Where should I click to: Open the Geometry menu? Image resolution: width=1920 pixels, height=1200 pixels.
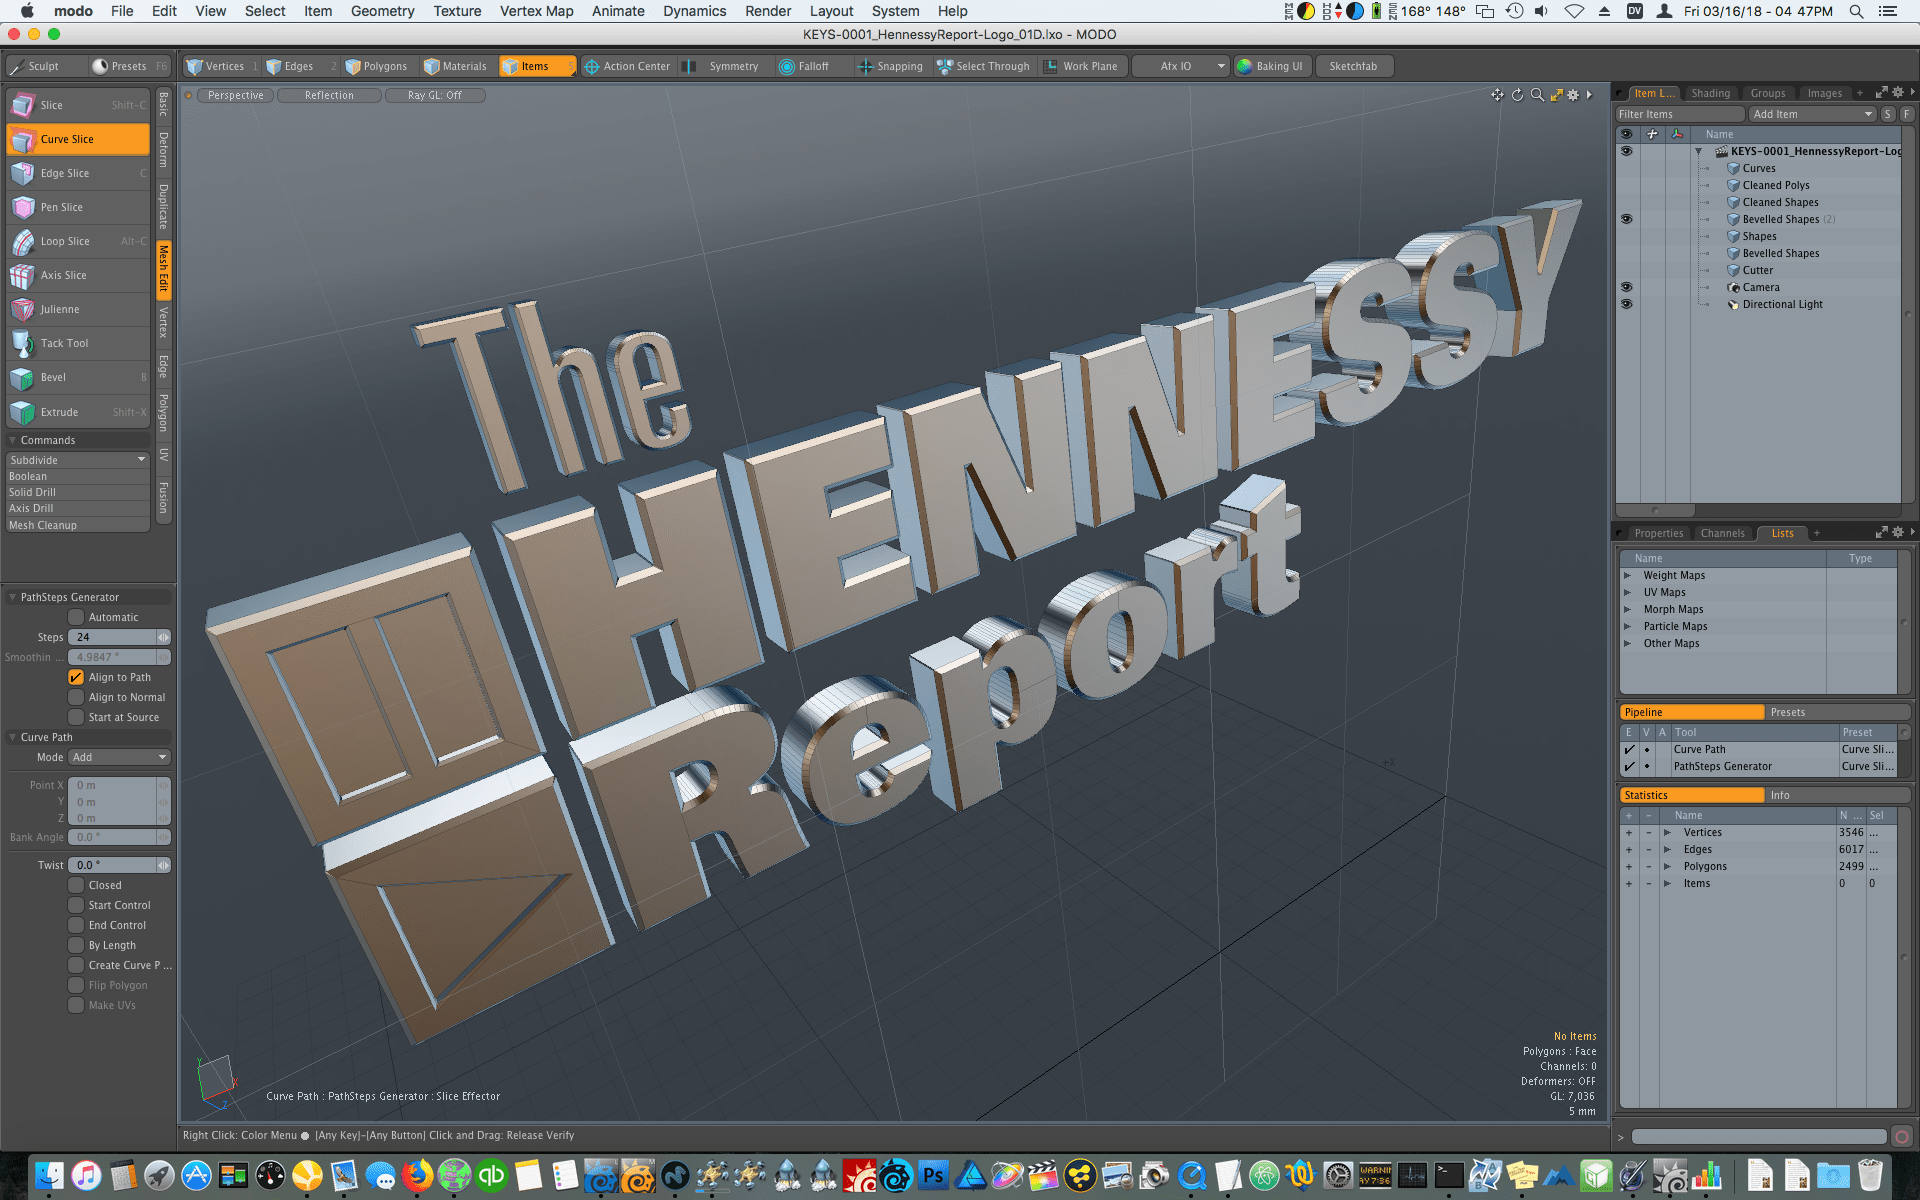[382, 11]
